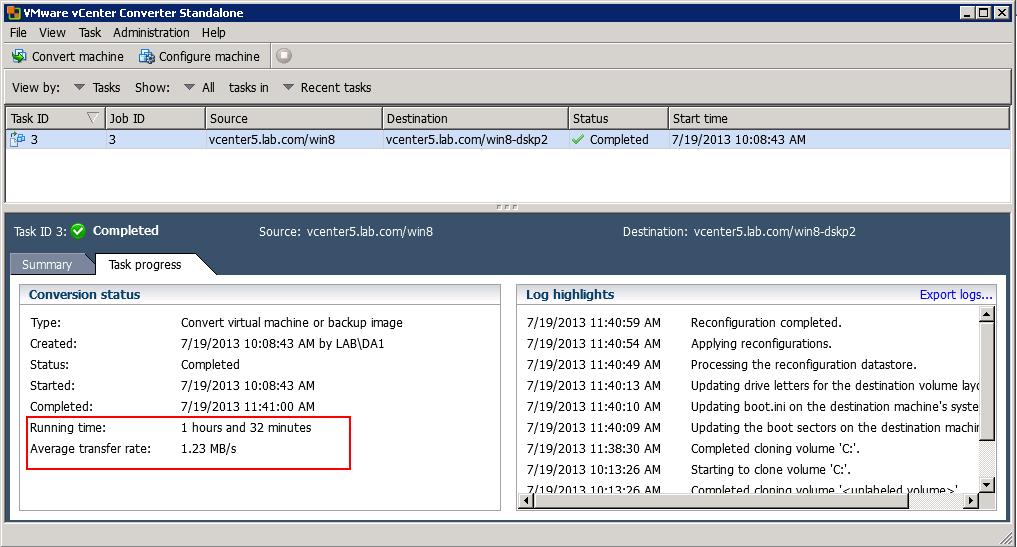Click the log panel scroll down arrow
The width and height of the screenshot is (1017, 547).
coord(987,485)
